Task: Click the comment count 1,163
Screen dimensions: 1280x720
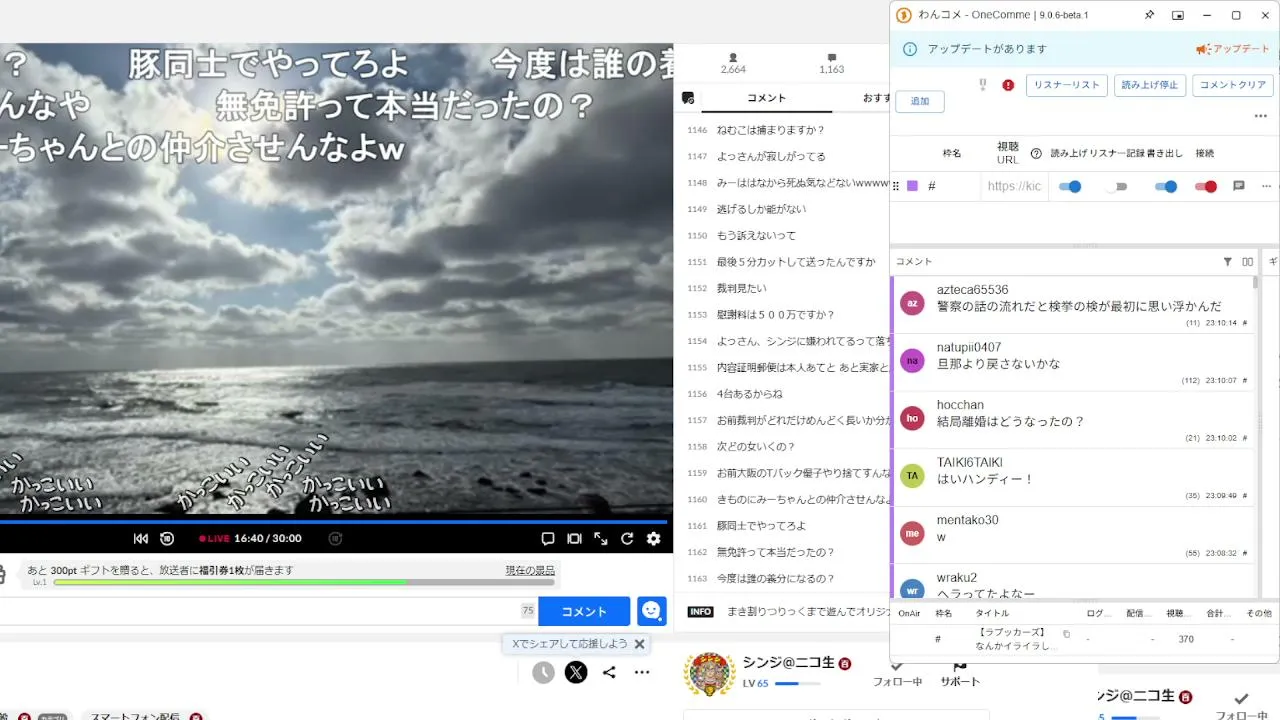Action: (832, 64)
